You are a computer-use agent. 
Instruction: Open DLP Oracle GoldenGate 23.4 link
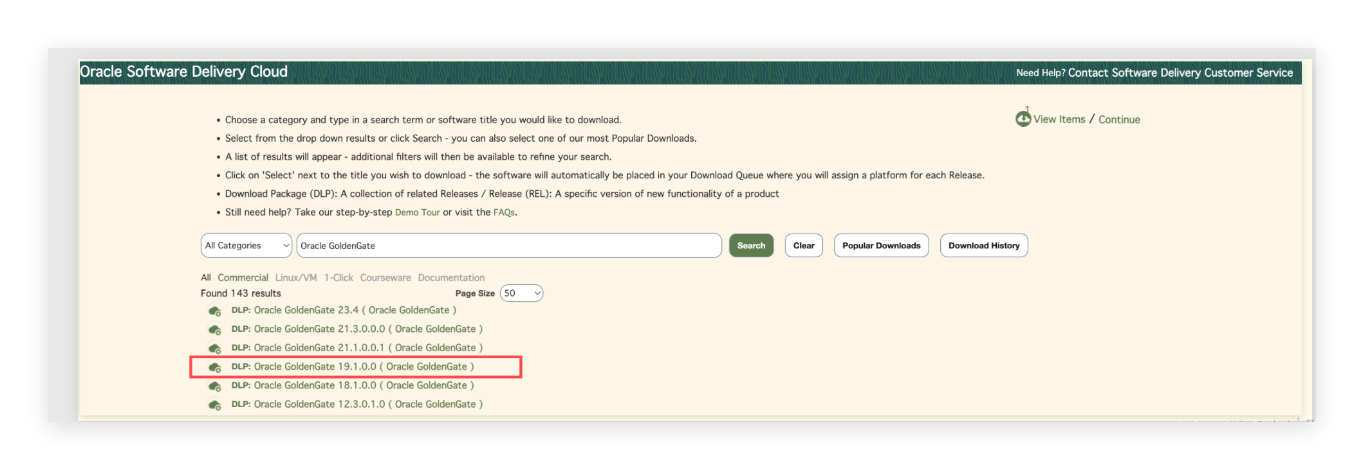343,311
